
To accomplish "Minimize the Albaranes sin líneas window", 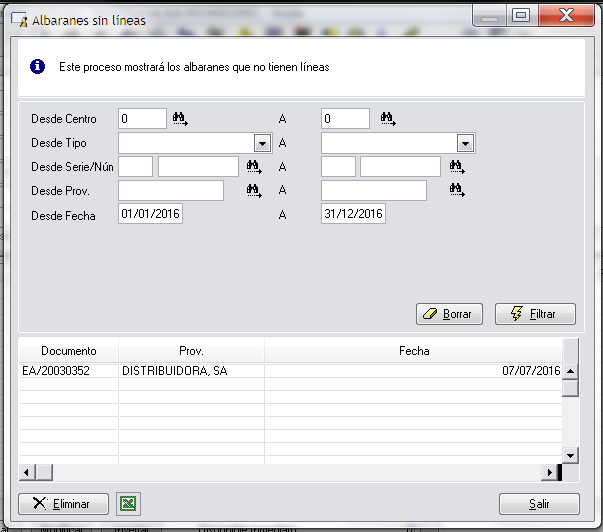I will [490, 15].
